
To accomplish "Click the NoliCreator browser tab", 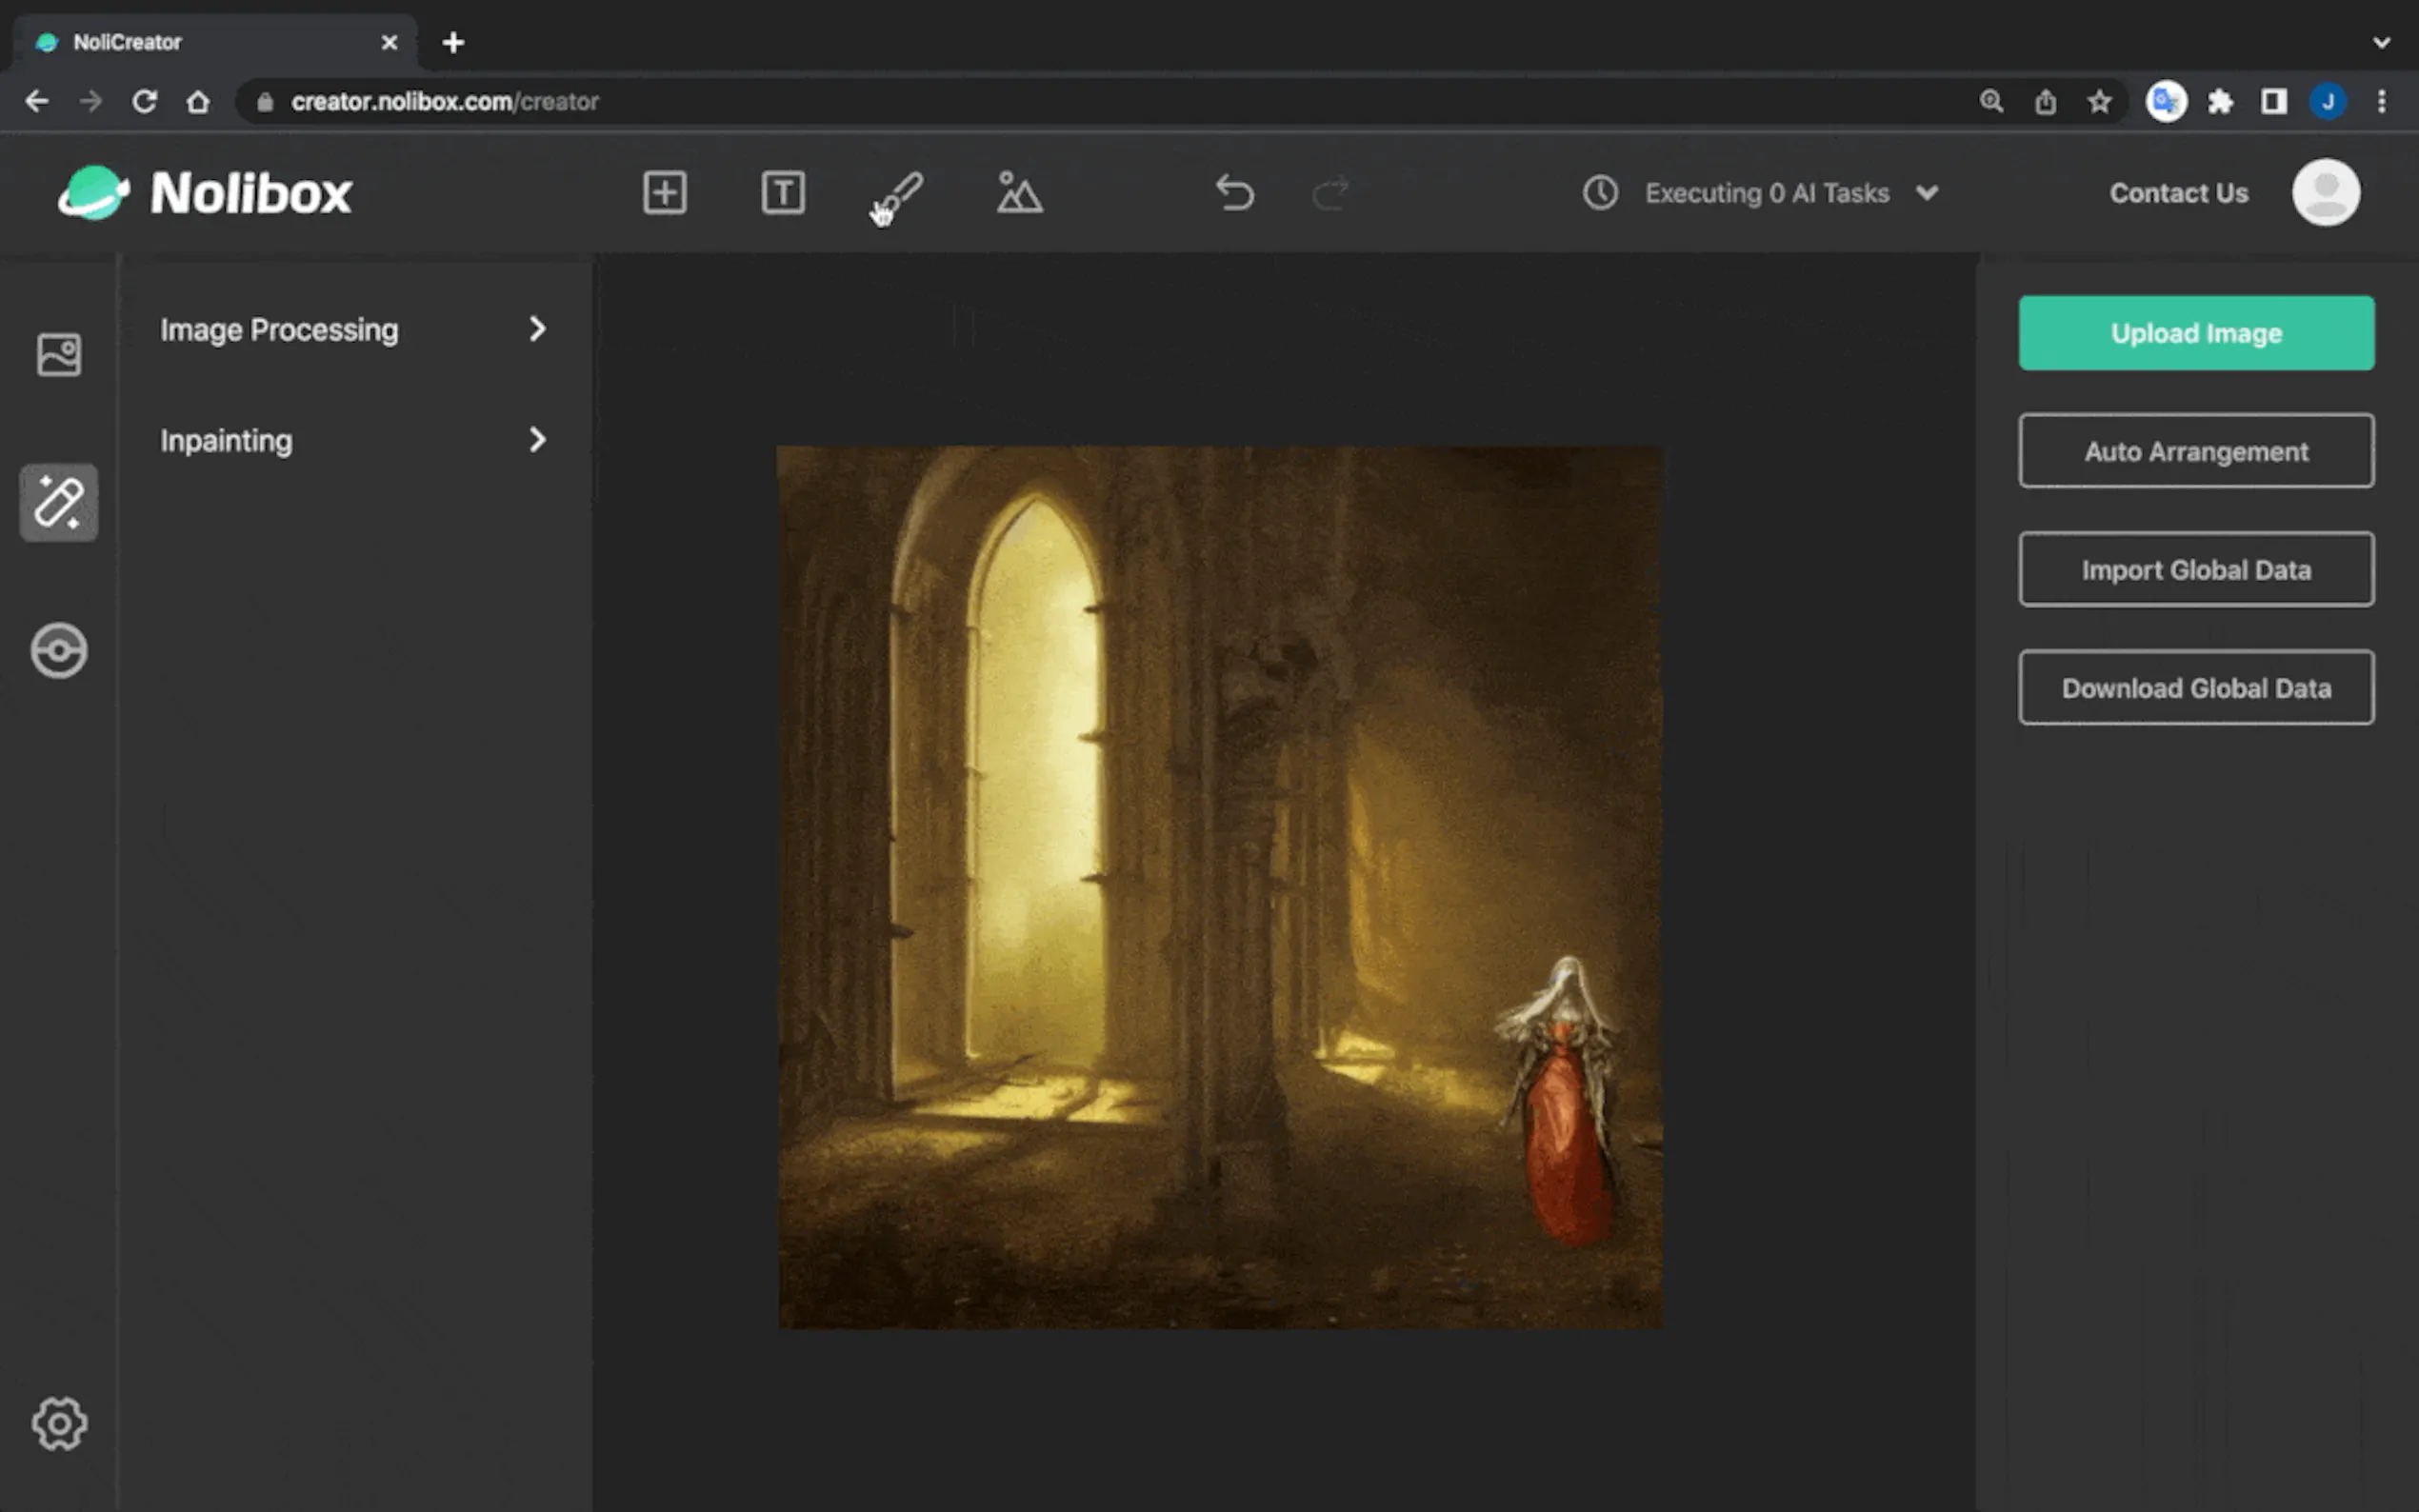I will 200,42.
